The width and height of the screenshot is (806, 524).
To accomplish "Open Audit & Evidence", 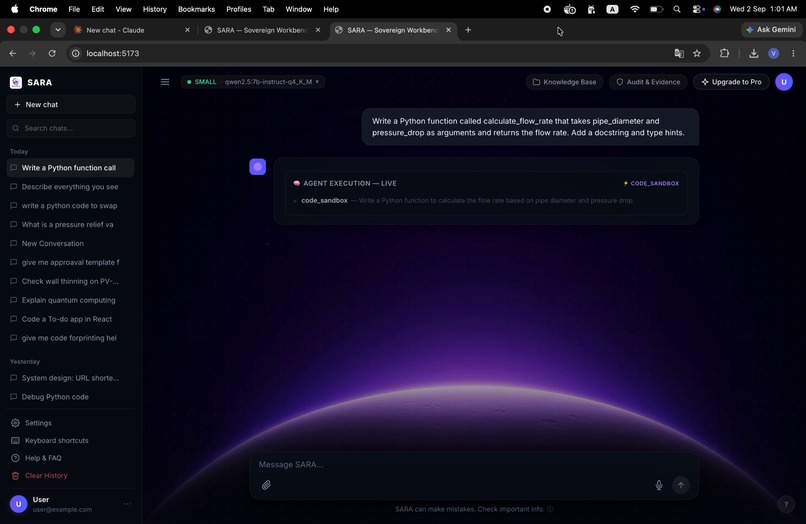I will click(x=648, y=82).
